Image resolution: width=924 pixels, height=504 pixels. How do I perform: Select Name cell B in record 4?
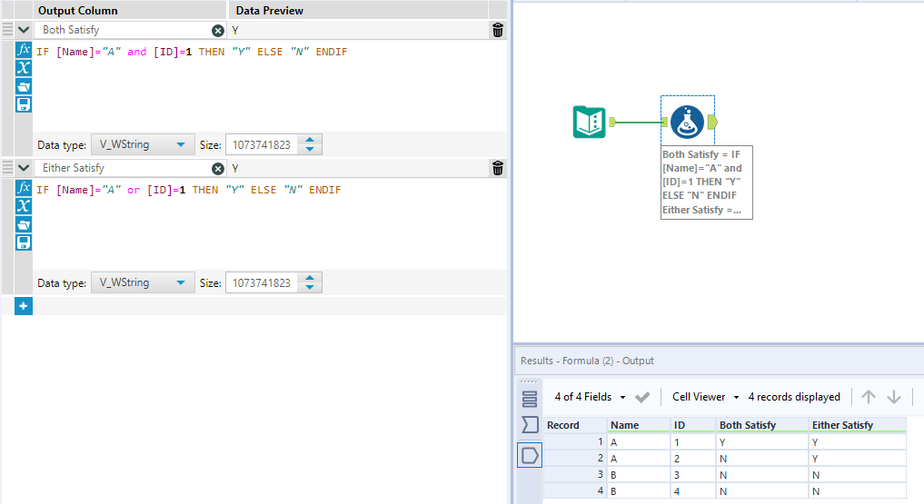pyautogui.click(x=639, y=491)
